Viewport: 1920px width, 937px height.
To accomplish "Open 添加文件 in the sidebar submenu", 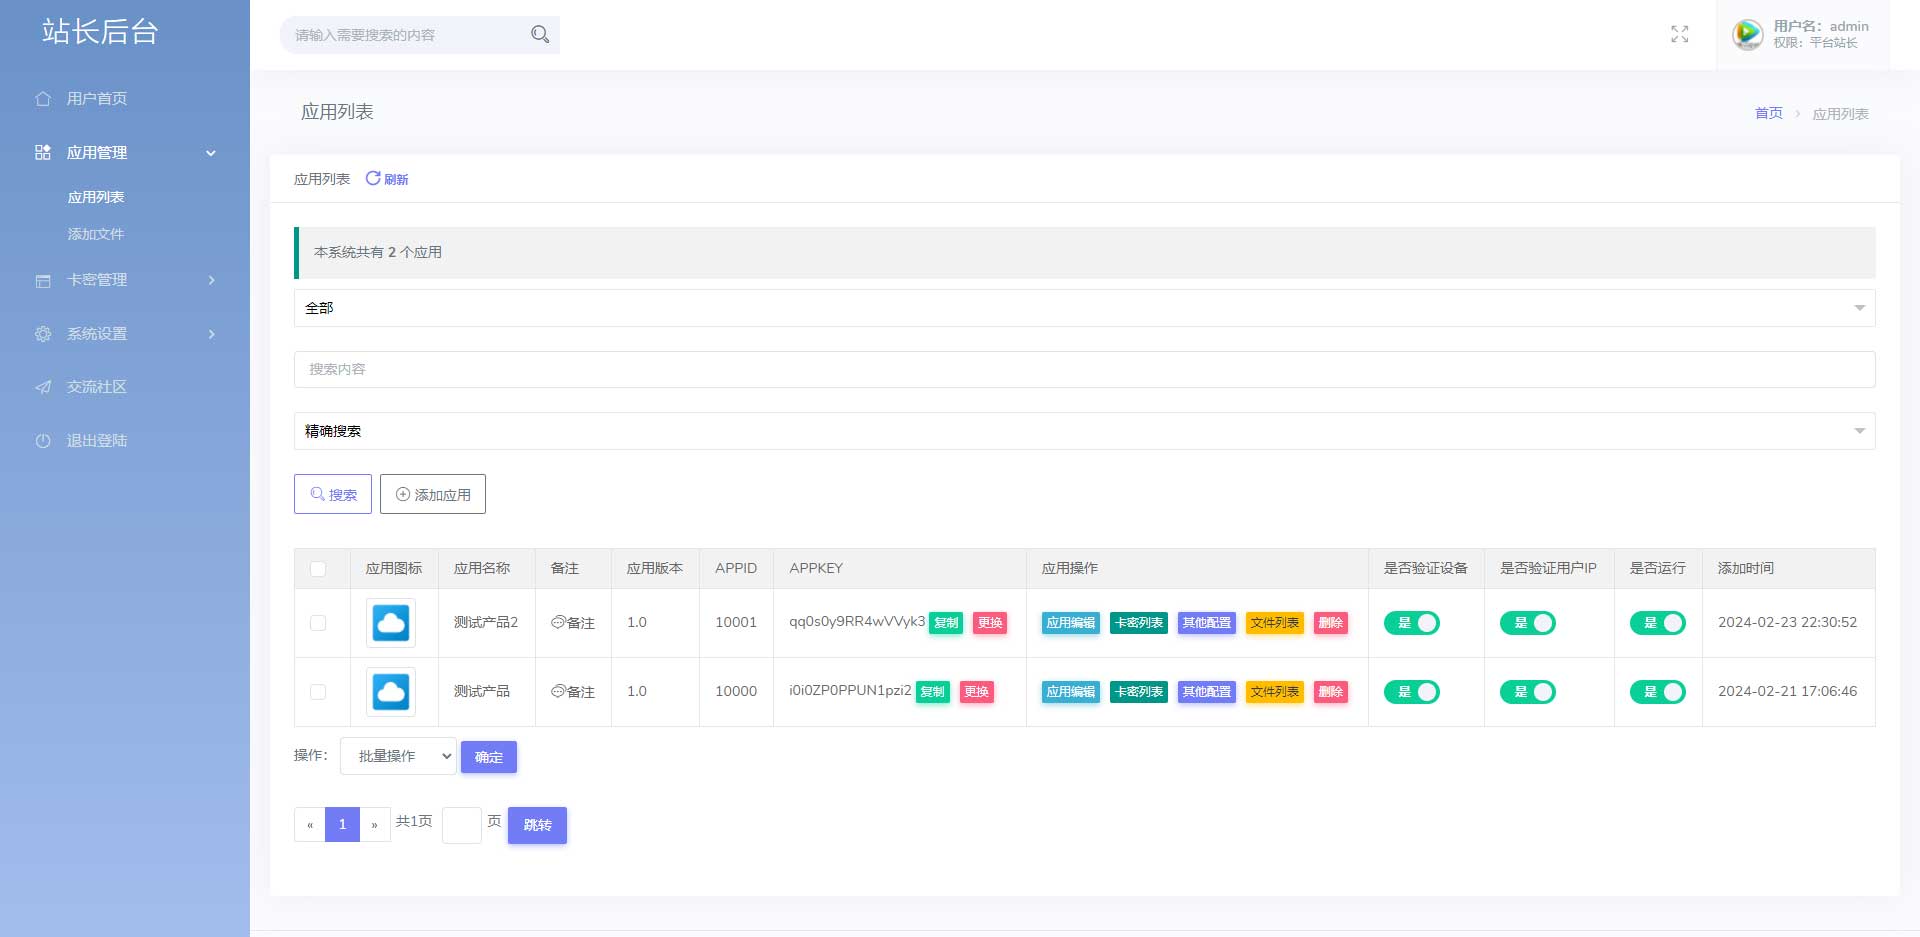I will (x=96, y=234).
